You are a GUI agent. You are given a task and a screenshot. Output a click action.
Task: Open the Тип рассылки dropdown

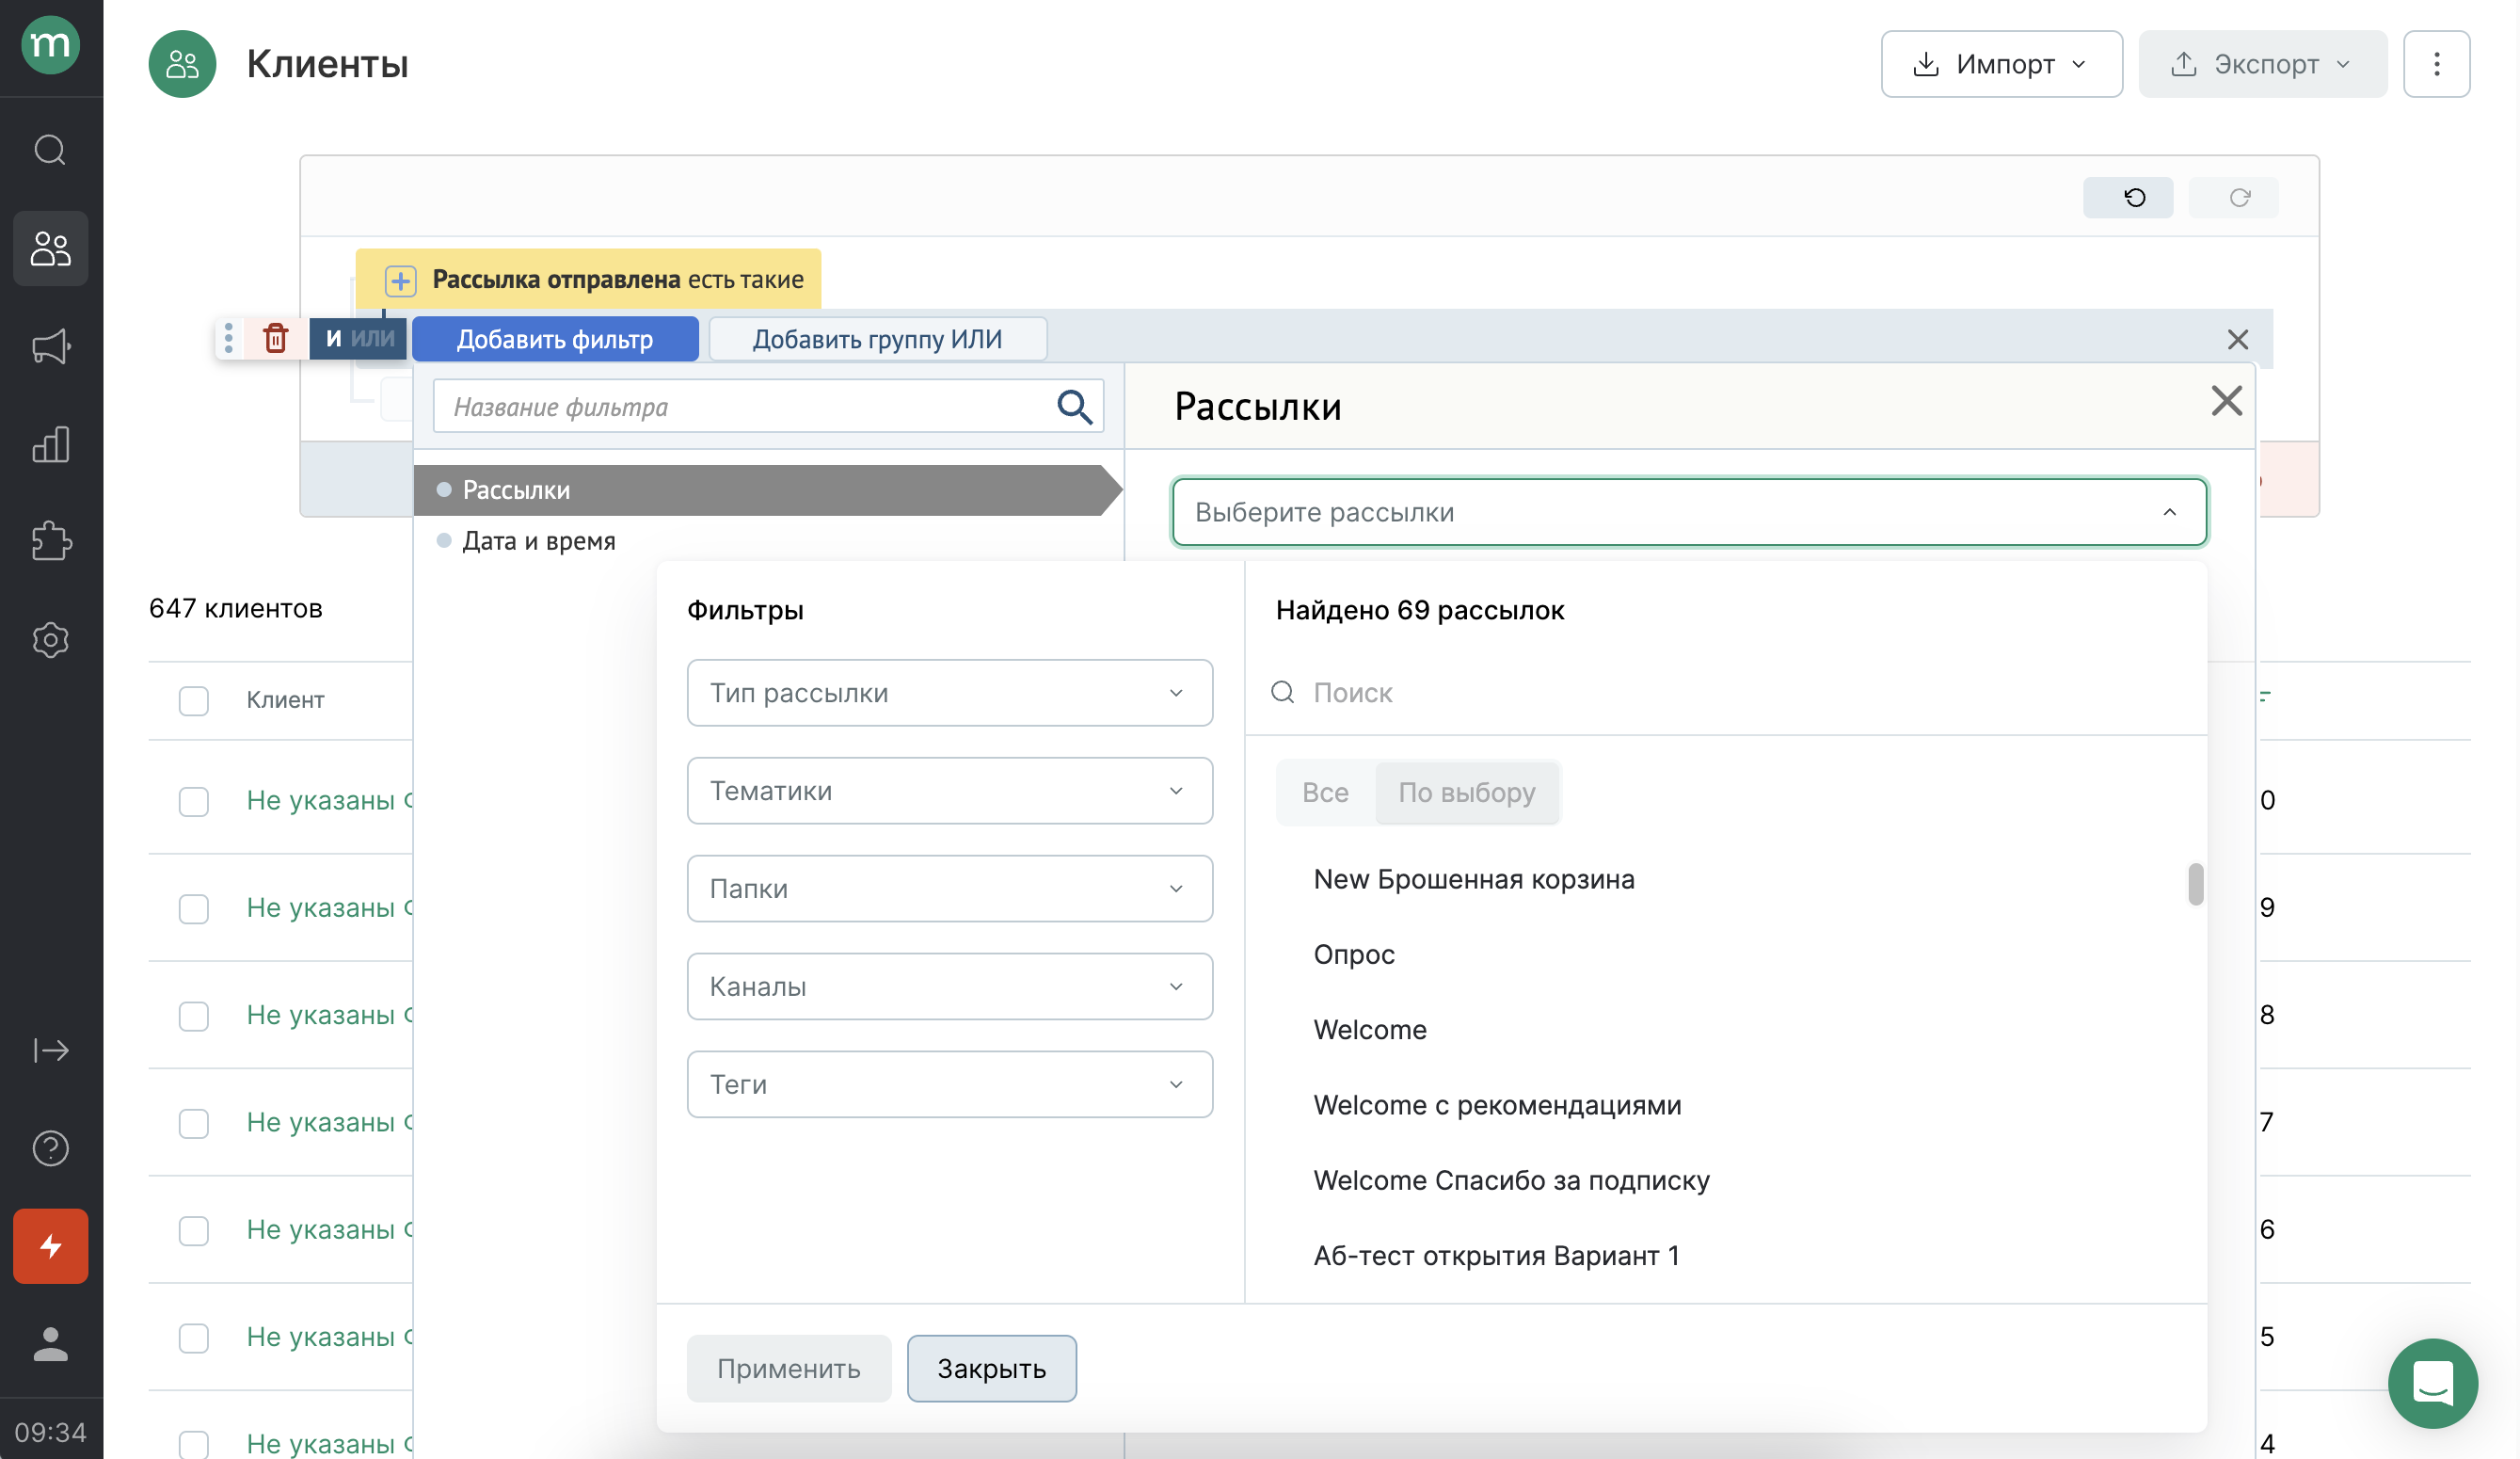pyautogui.click(x=949, y=692)
